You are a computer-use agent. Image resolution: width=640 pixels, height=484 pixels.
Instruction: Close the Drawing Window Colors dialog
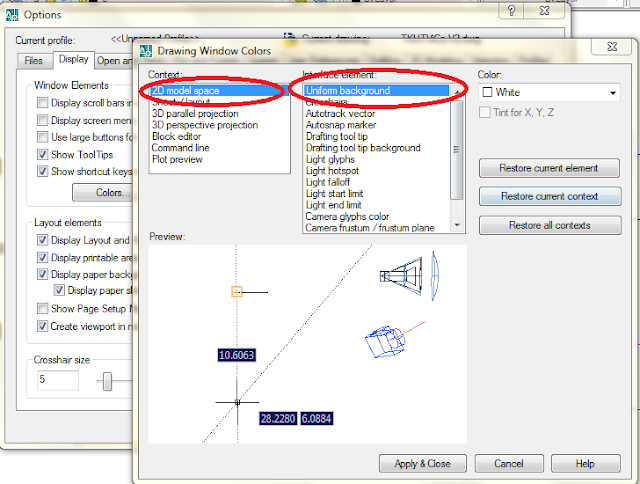pyautogui.click(x=612, y=47)
